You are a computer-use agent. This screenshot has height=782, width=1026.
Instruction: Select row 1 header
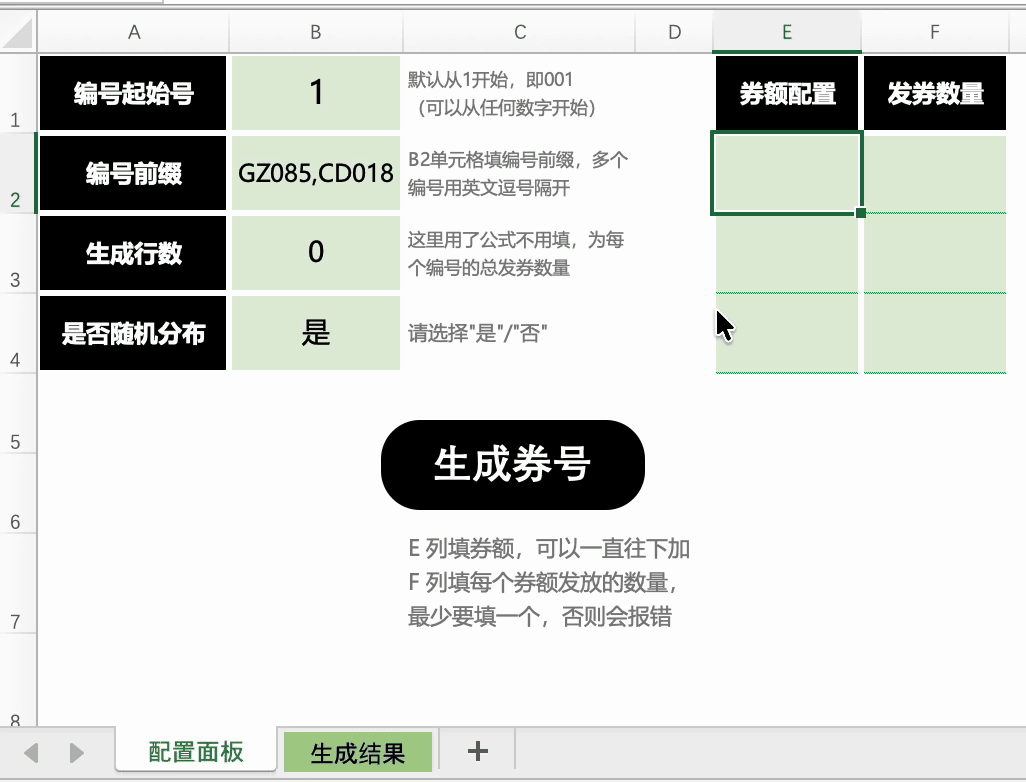(18, 92)
